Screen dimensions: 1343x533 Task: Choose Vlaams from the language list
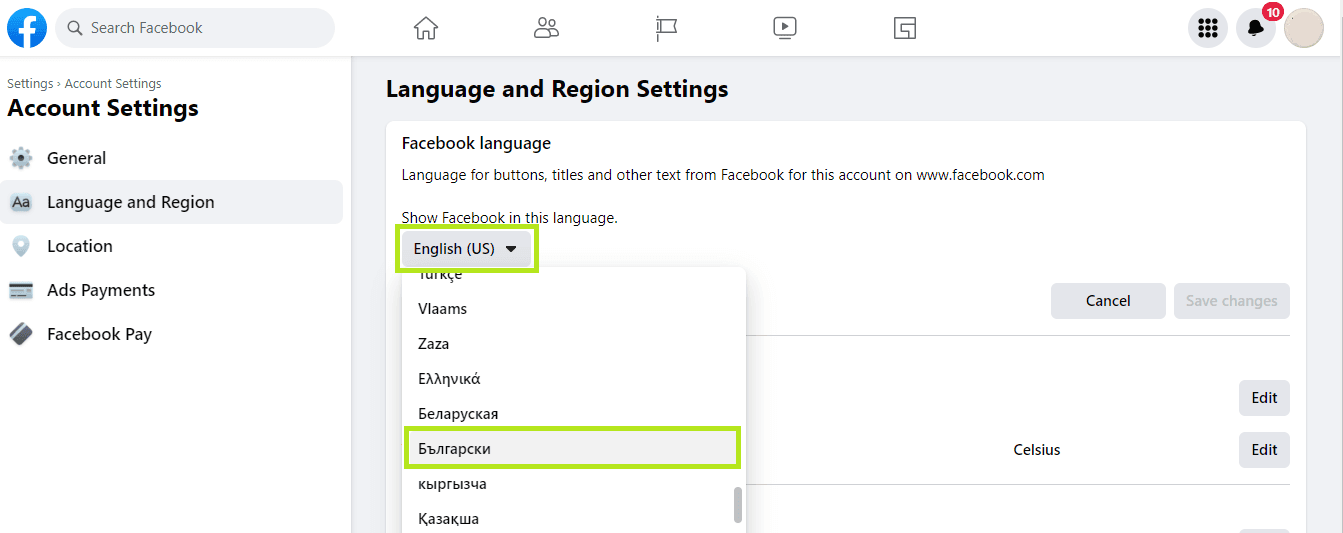click(x=574, y=309)
